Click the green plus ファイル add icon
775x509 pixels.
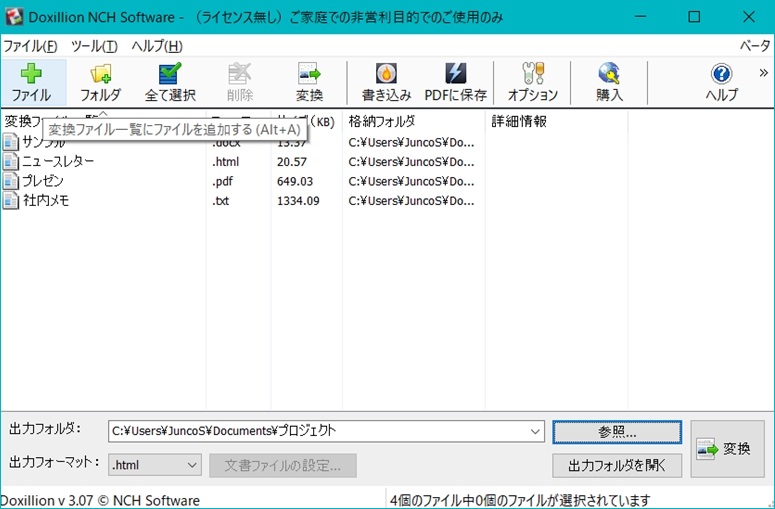point(31,73)
